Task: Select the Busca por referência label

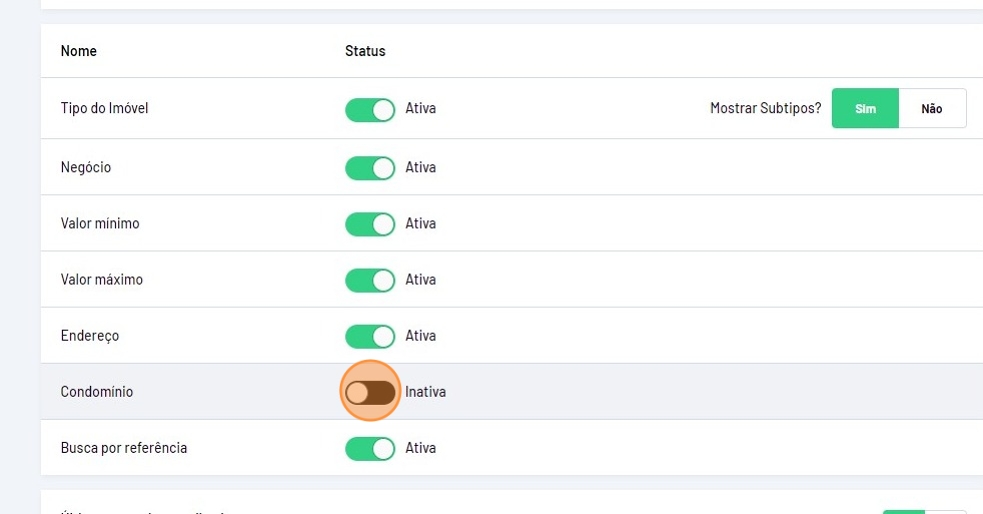Action: point(124,448)
